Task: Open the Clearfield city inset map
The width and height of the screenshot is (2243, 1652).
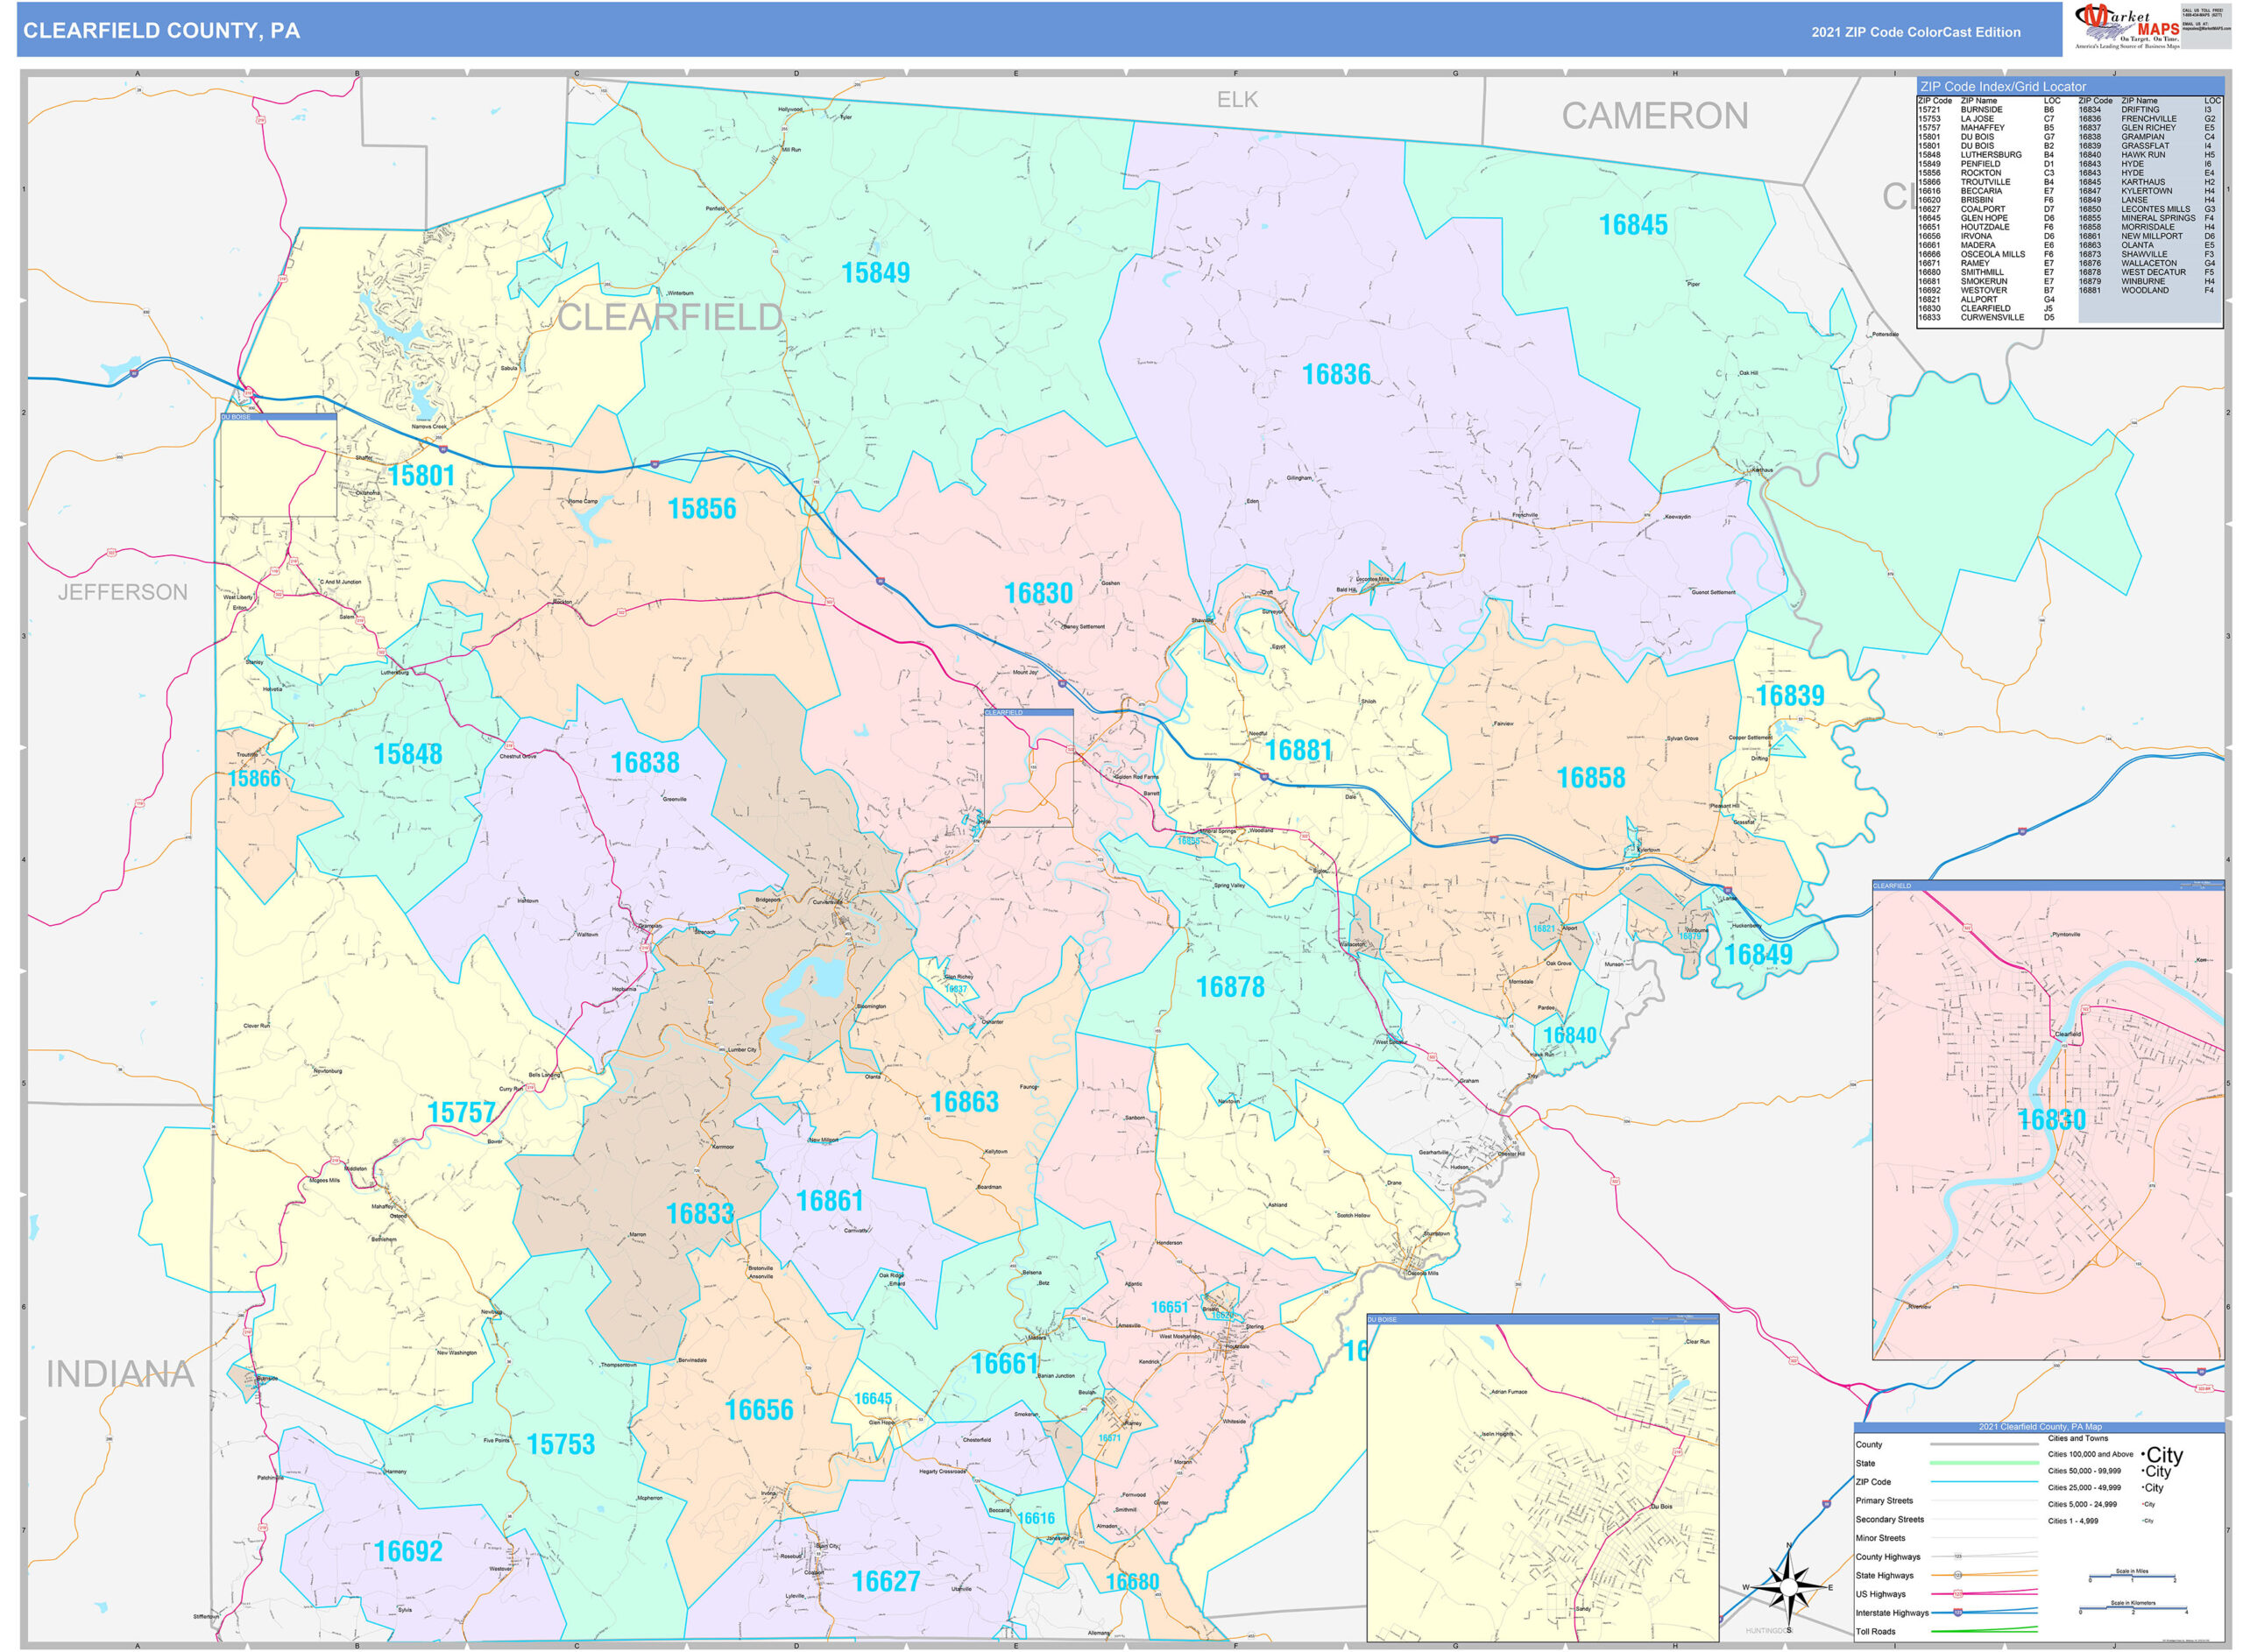Action: point(2048,1121)
